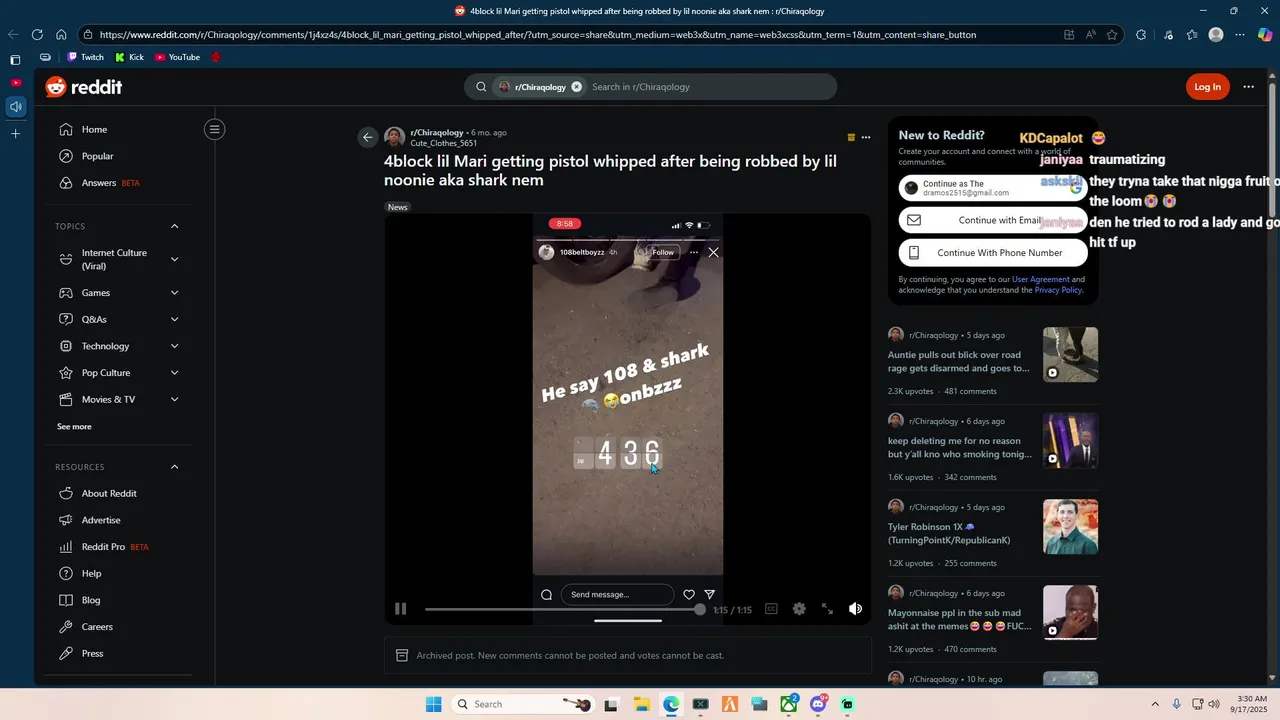Open Auntie pulls out blick post thumbnail
Image resolution: width=1280 pixels, height=720 pixels.
[x=1070, y=355]
